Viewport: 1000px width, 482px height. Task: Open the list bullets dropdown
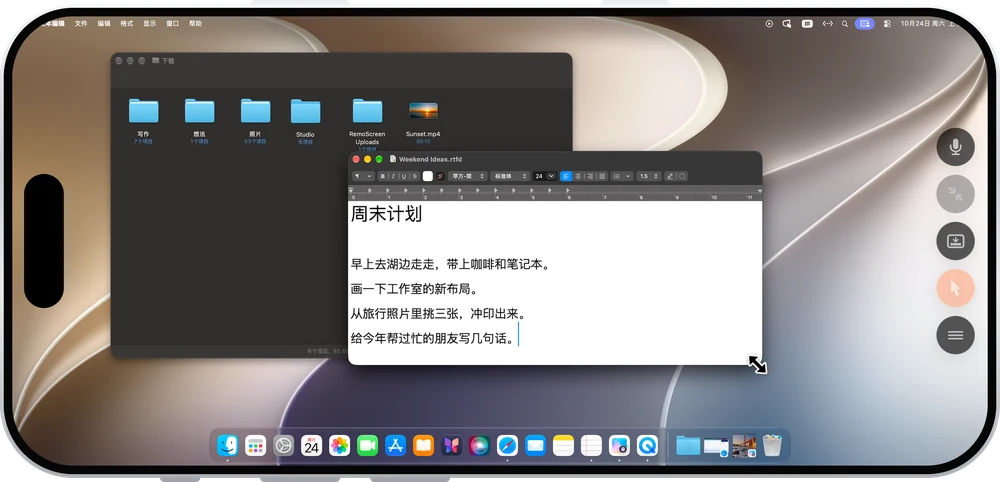[x=622, y=176]
